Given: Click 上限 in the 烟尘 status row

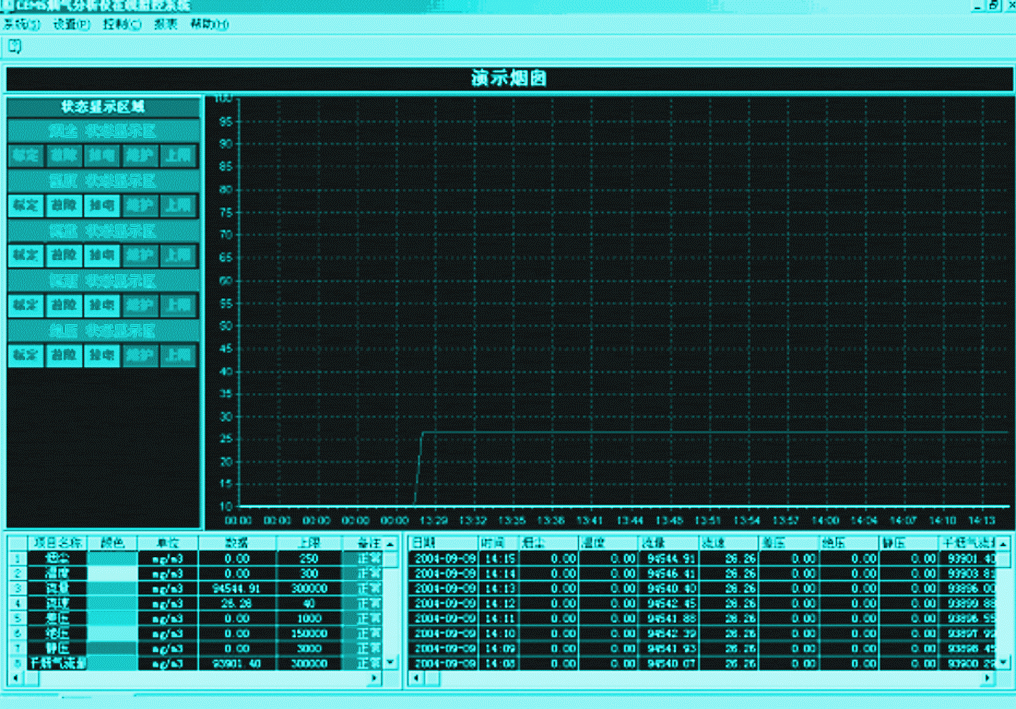Looking at the screenshot, I should (x=178, y=156).
